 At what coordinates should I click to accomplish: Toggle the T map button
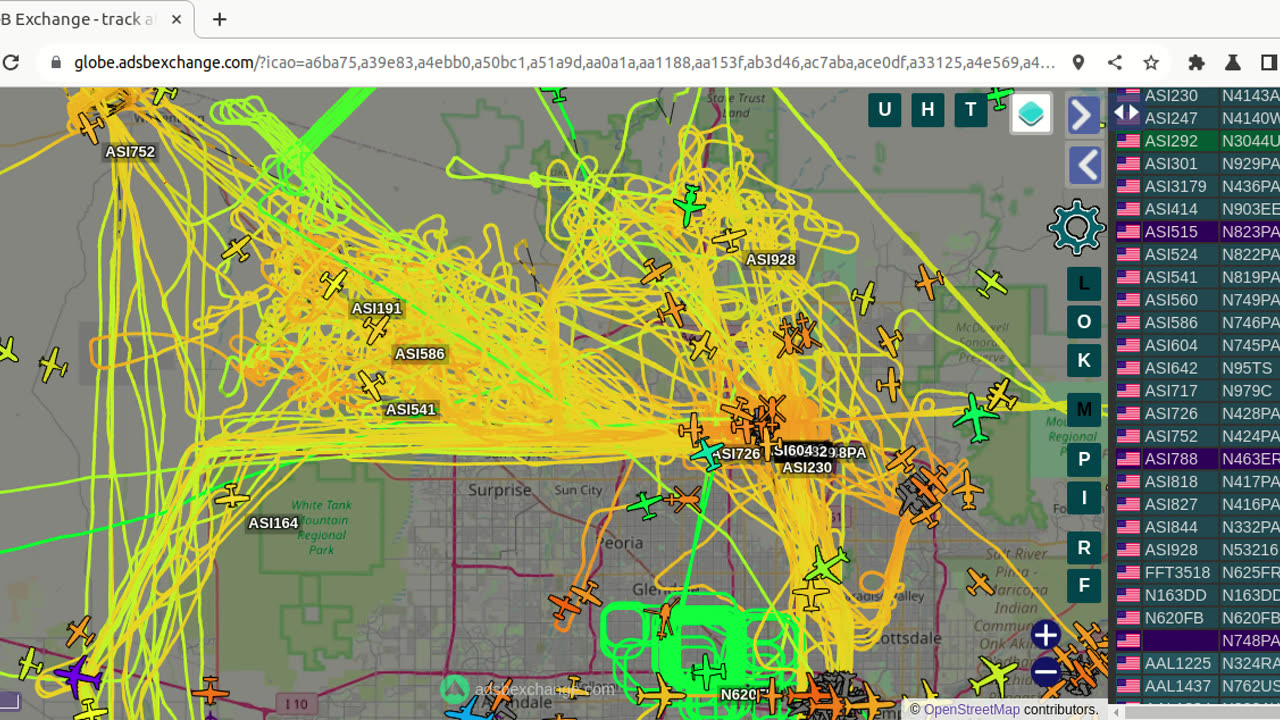[x=970, y=110]
